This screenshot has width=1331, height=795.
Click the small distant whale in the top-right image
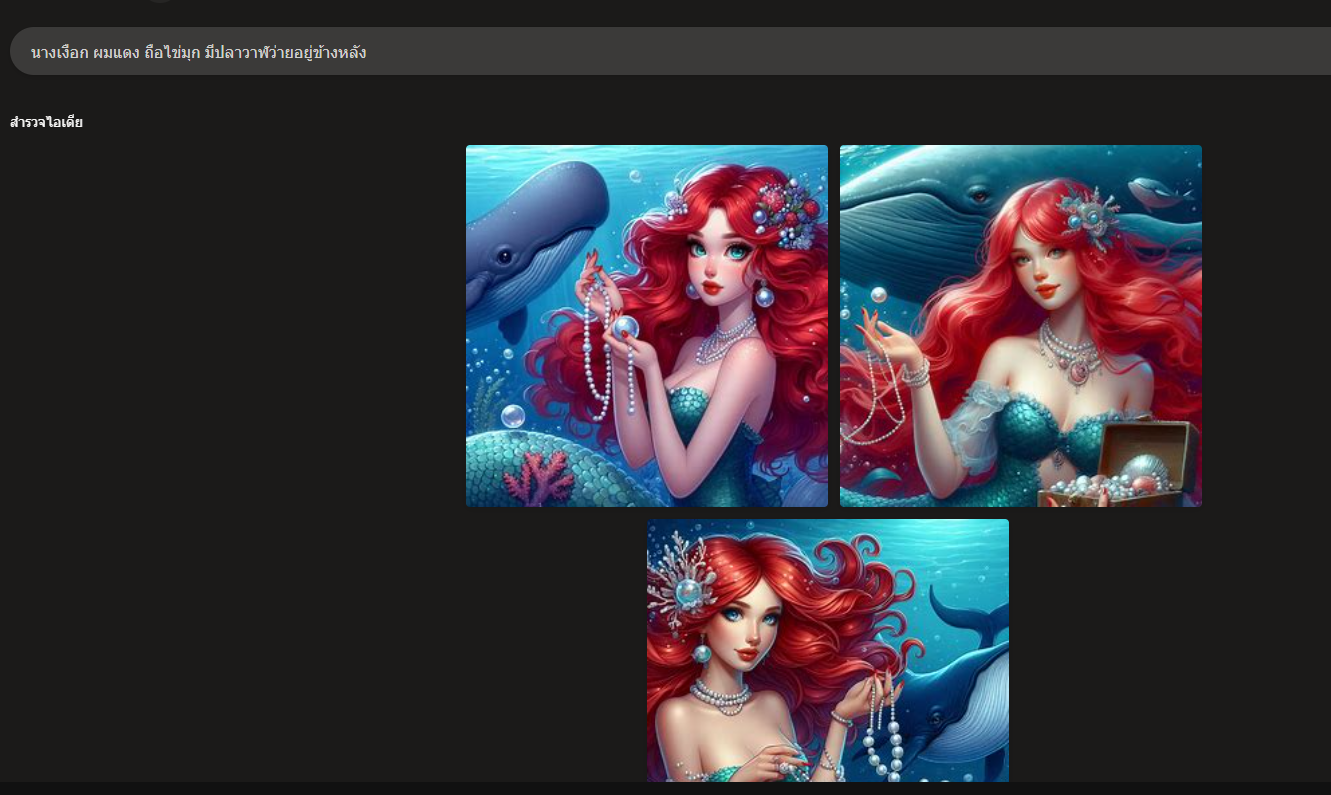pos(1153,191)
